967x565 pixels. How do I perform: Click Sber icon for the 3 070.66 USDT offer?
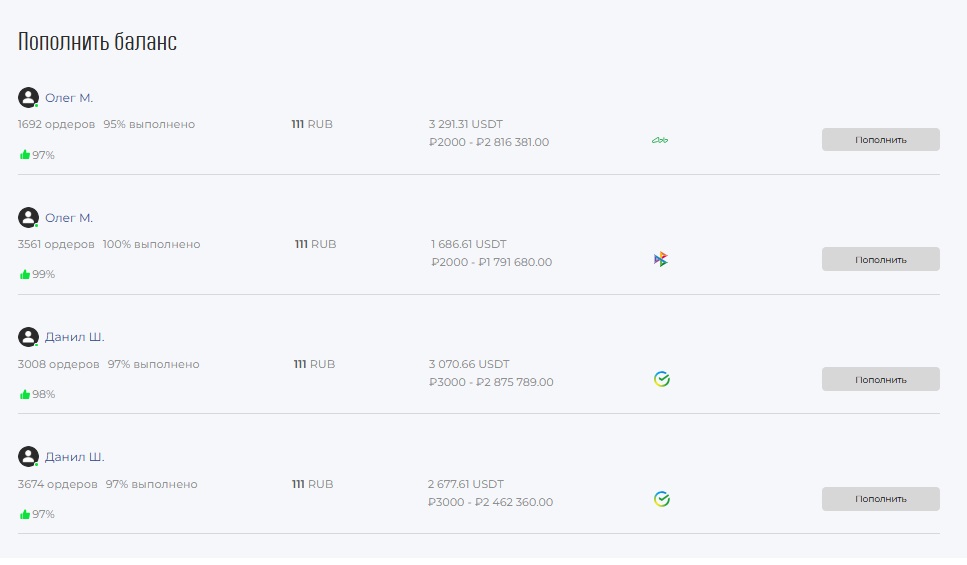[662, 379]
